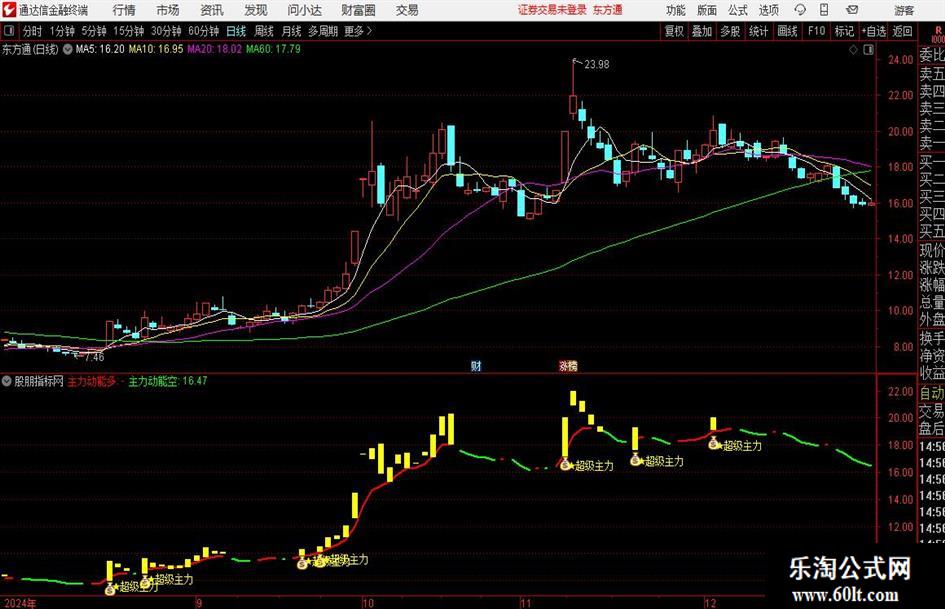Screen dimensions: 945x609
Task: Click the 7.46 low price label
Action: (x=94, y=357)
